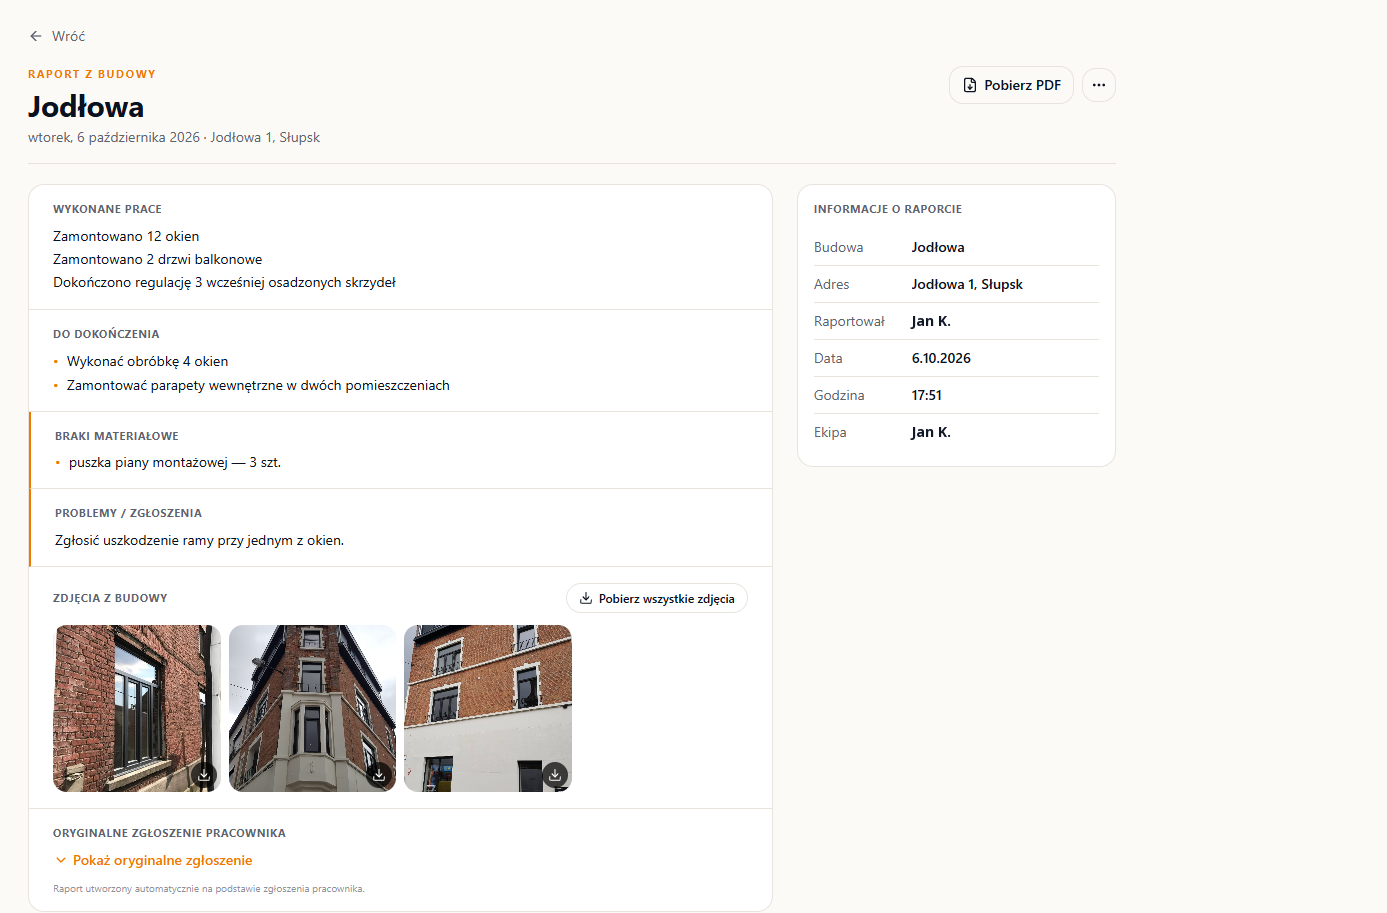1387x913 pixels.
Task: Click the date value '6.10.2026'
Action: pyautogui.click(x=941, y=358)
